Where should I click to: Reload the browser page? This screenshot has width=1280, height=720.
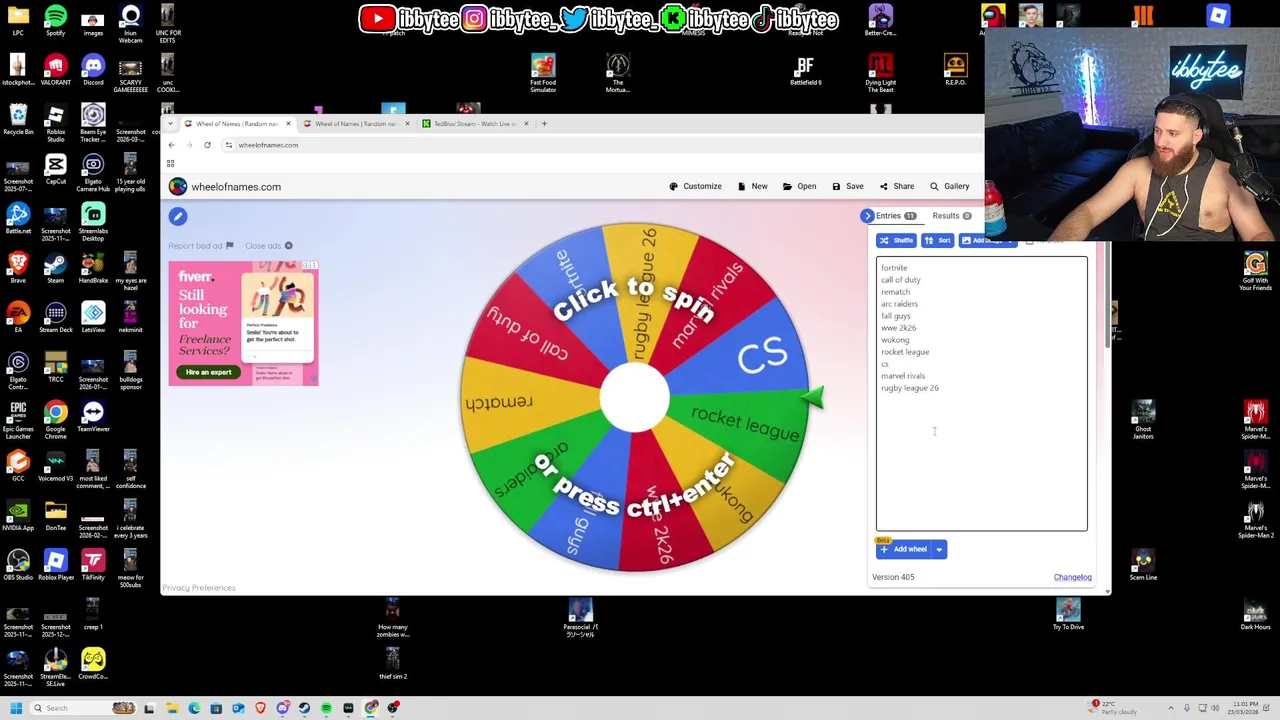207,145
